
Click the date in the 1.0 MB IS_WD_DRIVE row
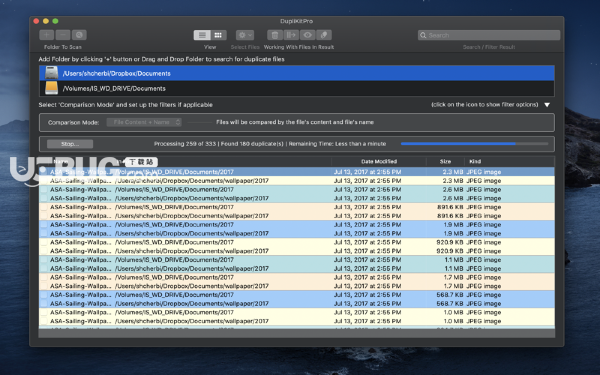pyautogui.click(x=368, y=312)
